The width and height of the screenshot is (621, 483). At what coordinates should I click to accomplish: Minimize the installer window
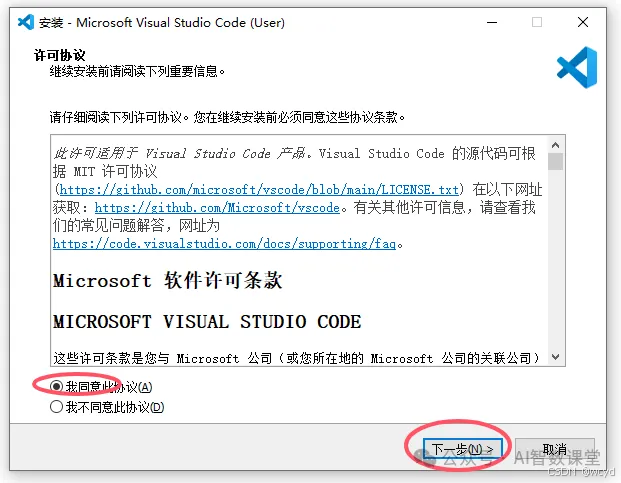(492, 22)
